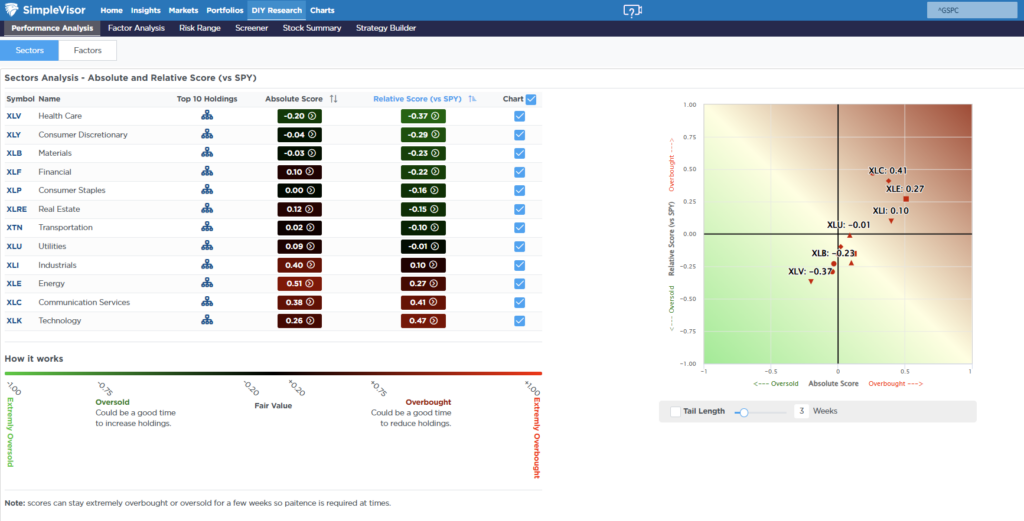The height and width of the screenshot is (521, 1024).
Task: Toggle the Chart header select-all checkbox
Action: point(531,99)
